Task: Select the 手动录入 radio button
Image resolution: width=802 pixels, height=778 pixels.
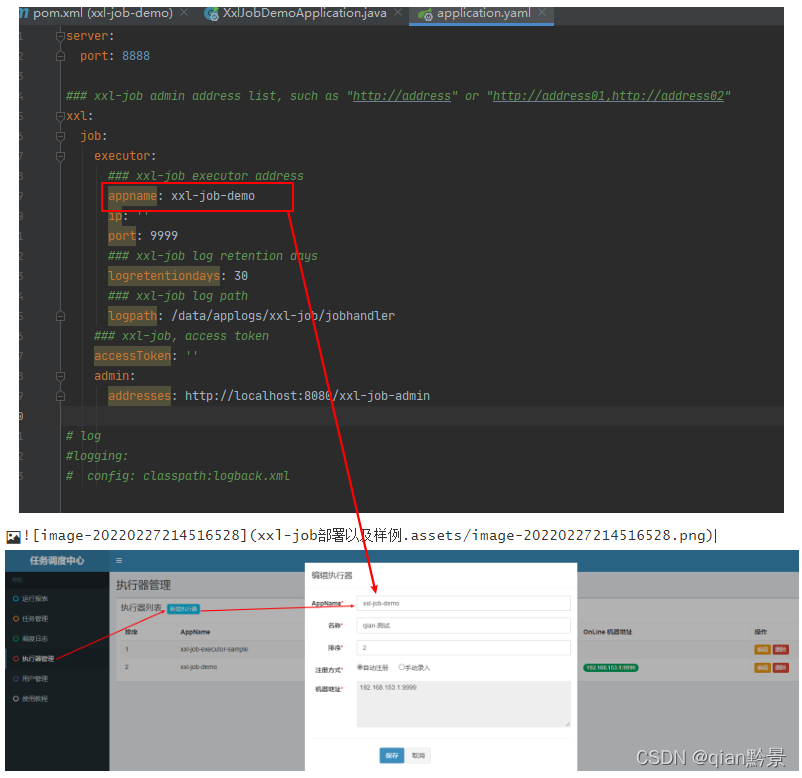Action: [x=402, y=668]
